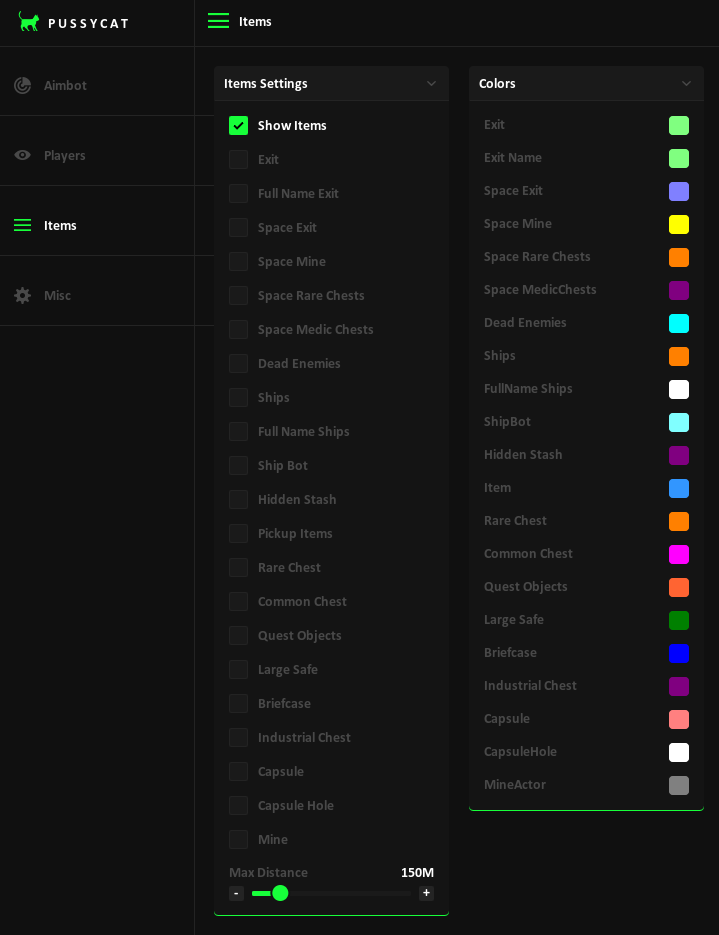Collapse the Items Settings panel chevron
The height and width of the screenshot is (935, 719).
coord(431,83)
